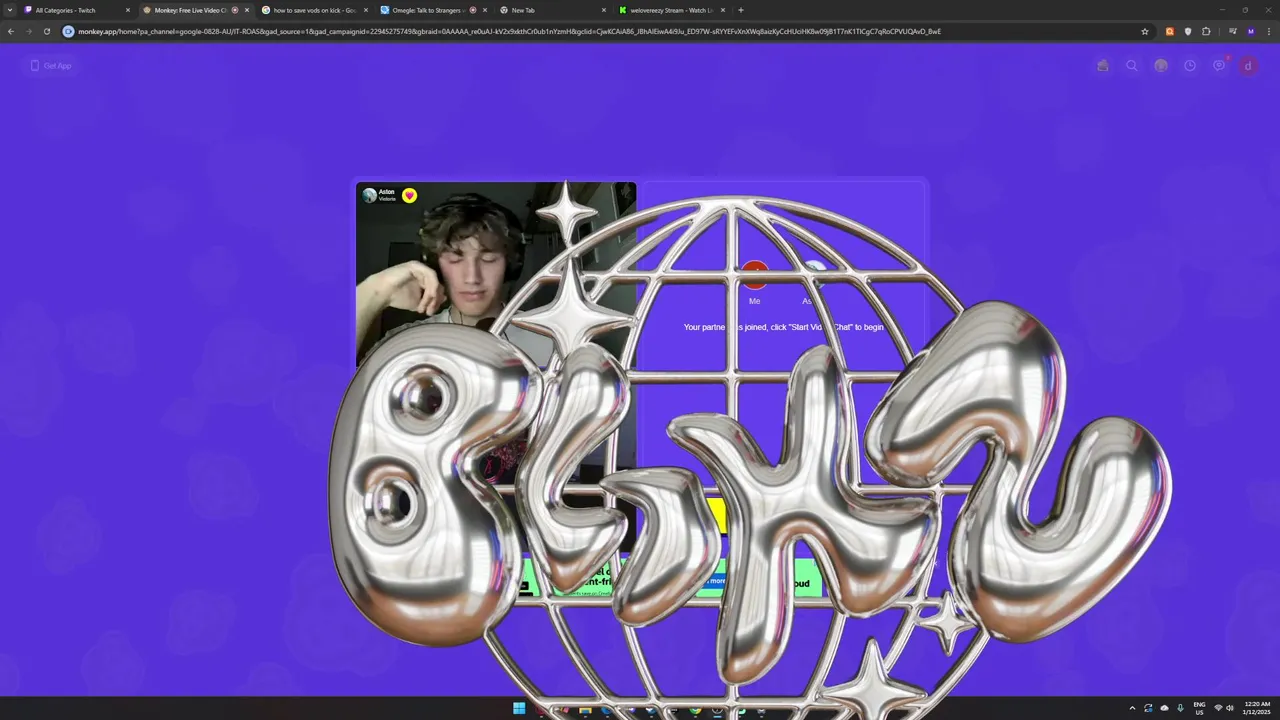The image size is (1280, 720).
Task: Open the history clock icon
Action: [1190, 66]
